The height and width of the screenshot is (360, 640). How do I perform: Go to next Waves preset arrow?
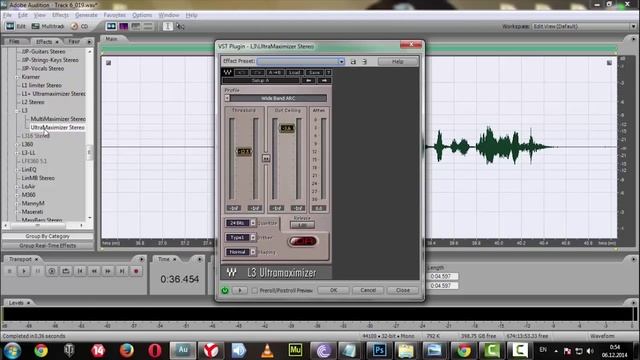[324, 80]
